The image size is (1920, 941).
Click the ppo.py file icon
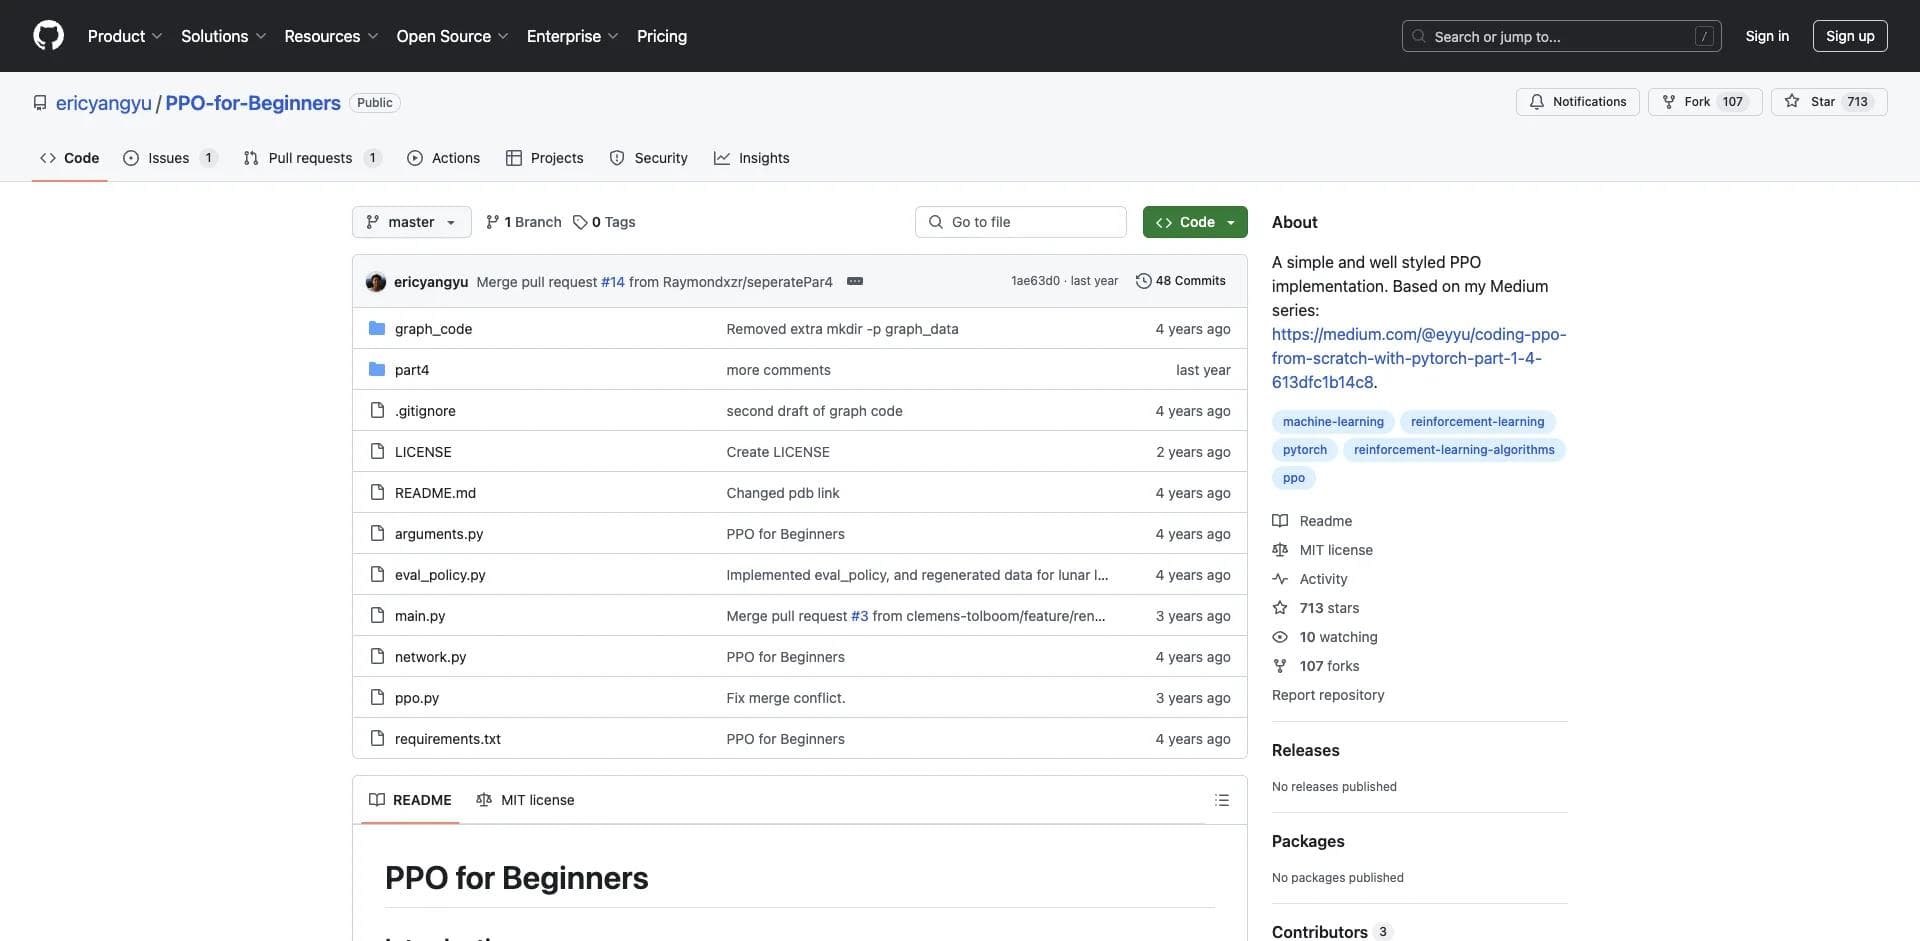pyautogui.click(x=377, y=697)
